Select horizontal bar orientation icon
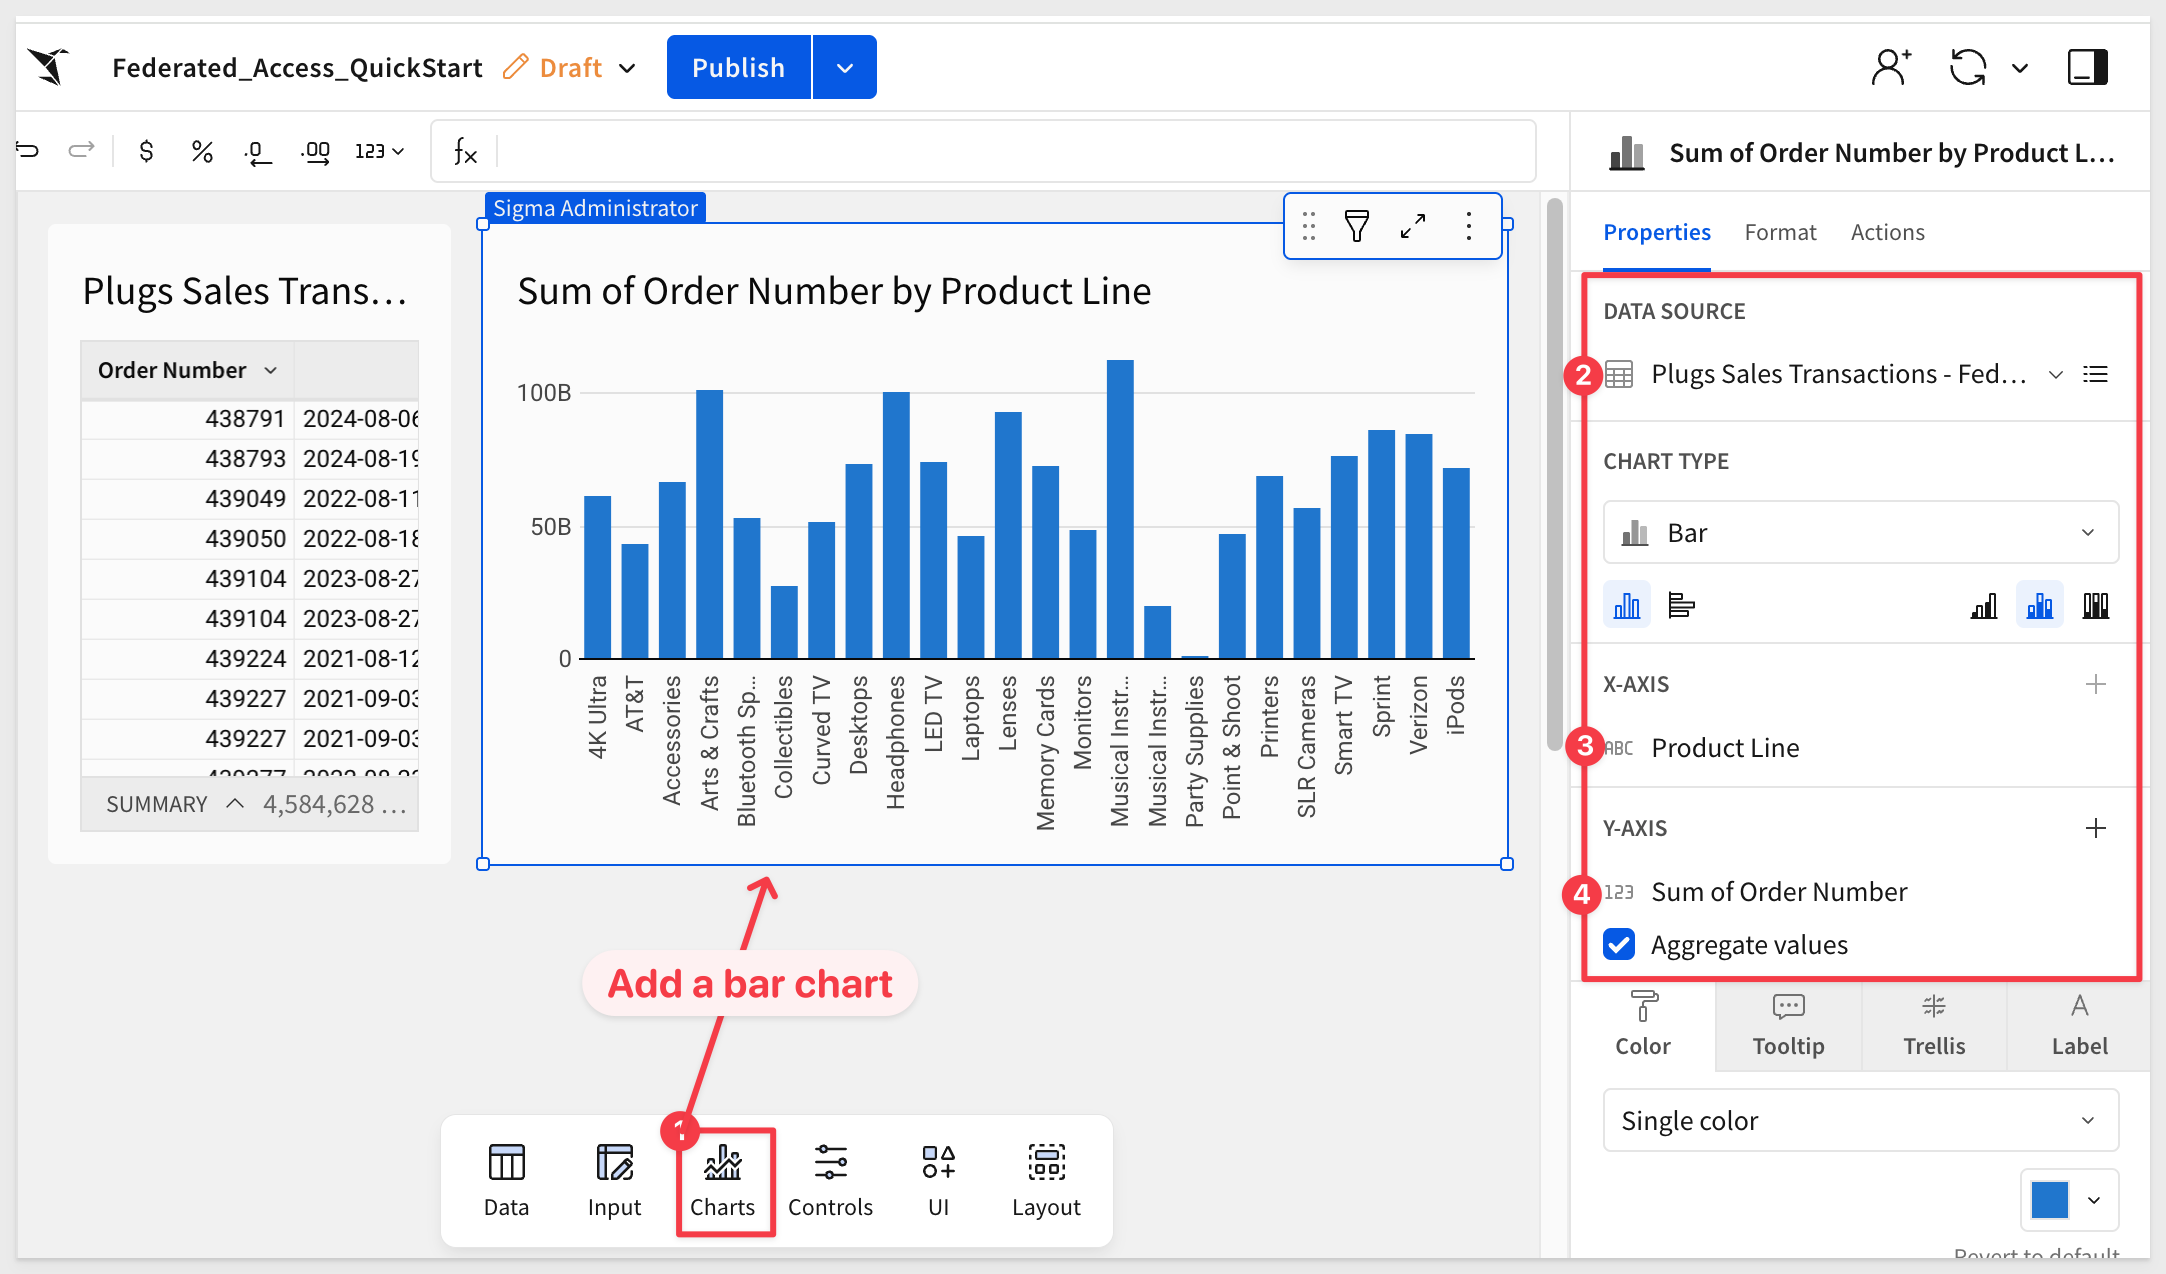The width and height of the screenshot is (2166, 1274). point(1681,605)
